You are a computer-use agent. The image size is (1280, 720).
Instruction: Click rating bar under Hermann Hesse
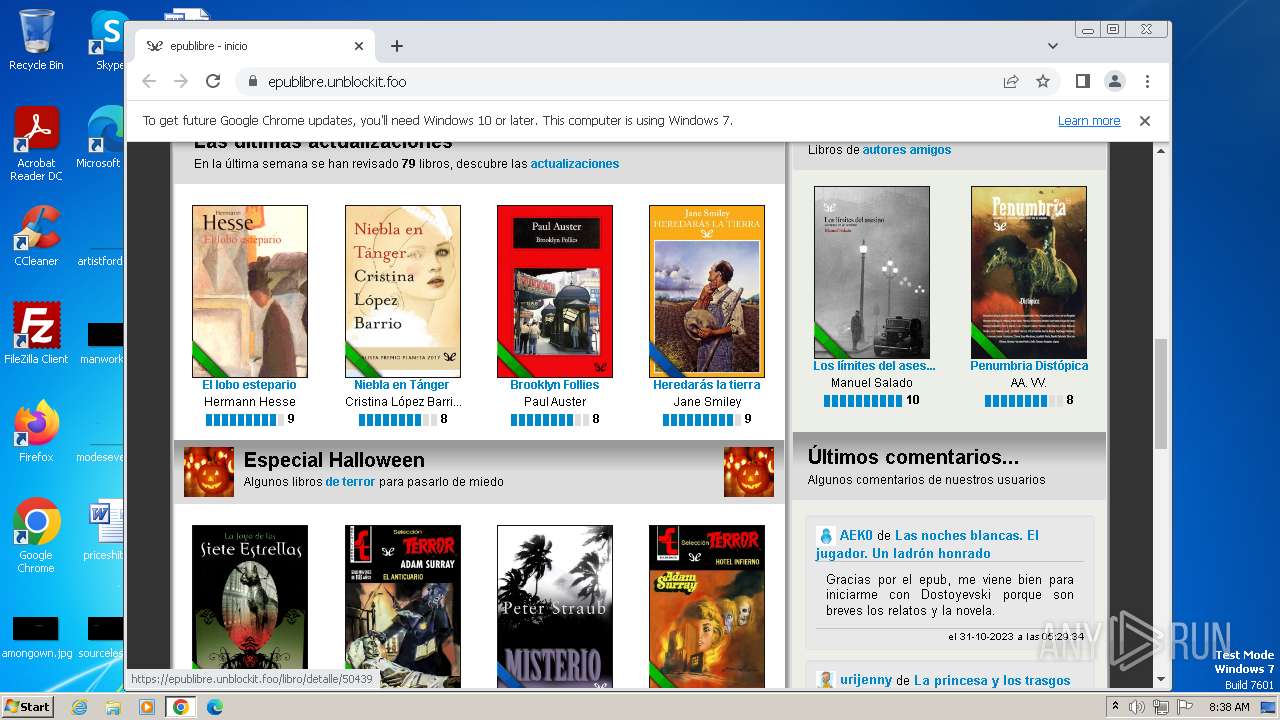(244, 420)
